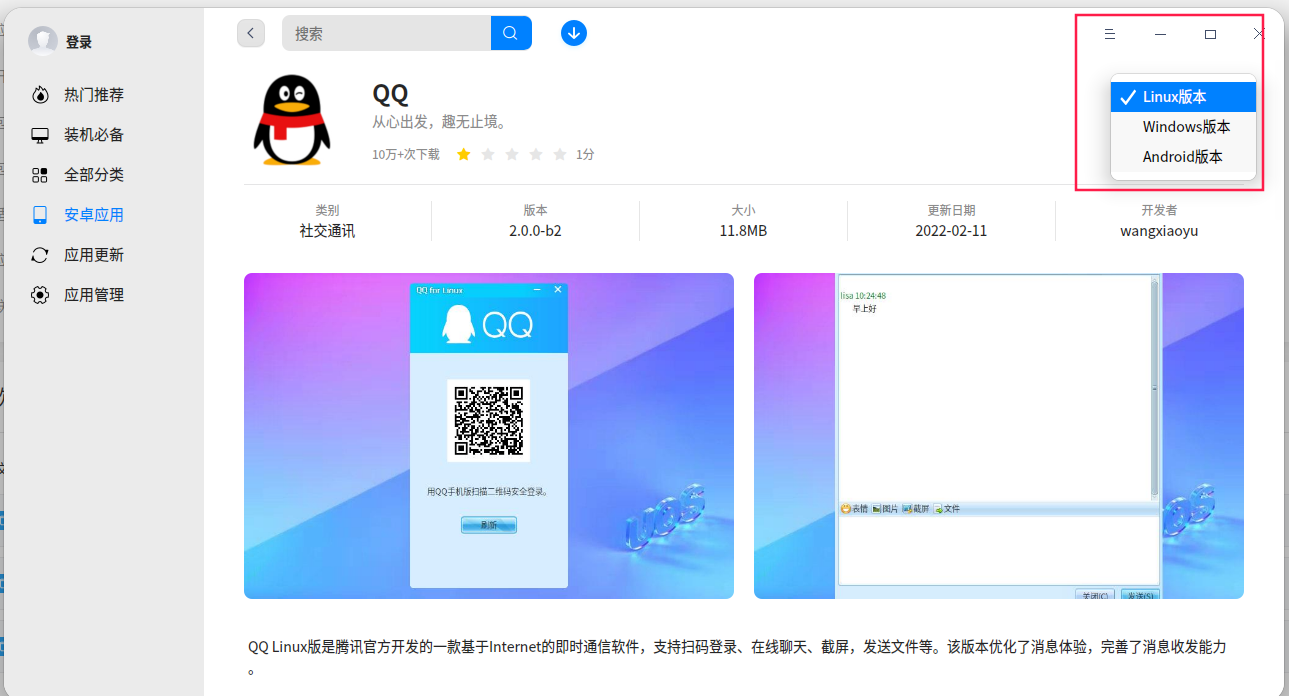
Task: Click the blue search magnifier button
Action: 511,33
